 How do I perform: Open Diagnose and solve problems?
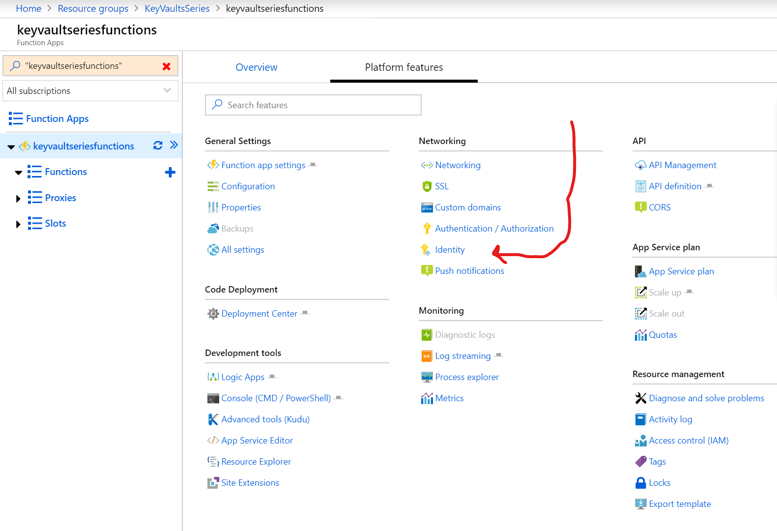(x=706, y=398)
